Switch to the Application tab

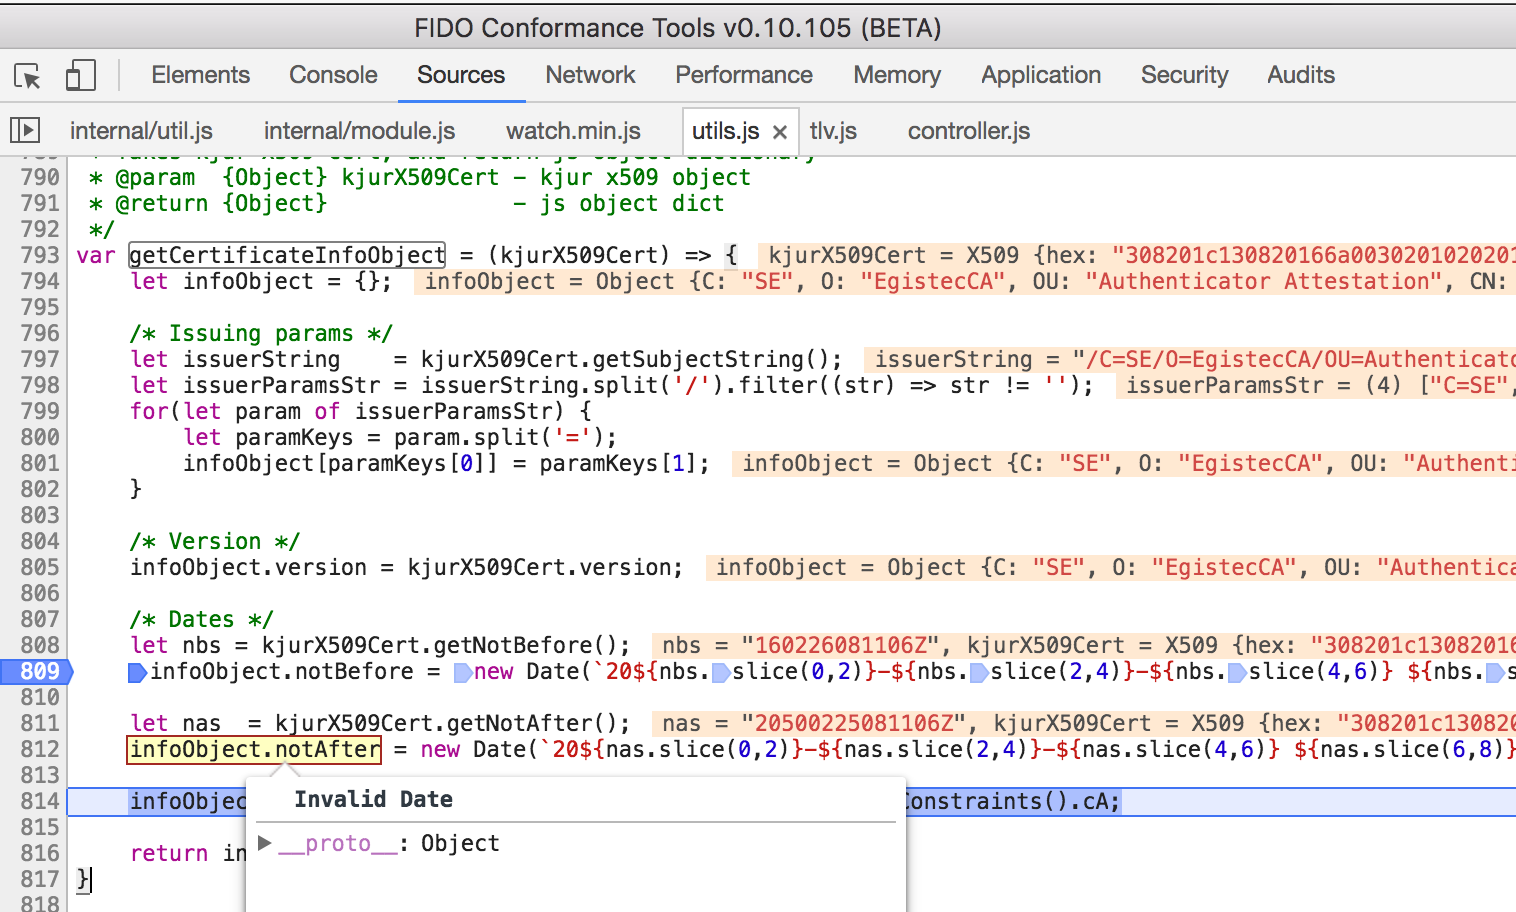coord(1041,75)
